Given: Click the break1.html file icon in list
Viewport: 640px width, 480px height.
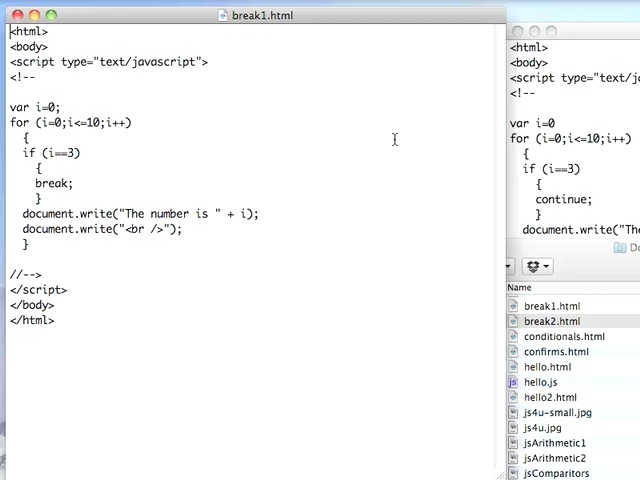Looking at the screenshot, I should point(513,306).
